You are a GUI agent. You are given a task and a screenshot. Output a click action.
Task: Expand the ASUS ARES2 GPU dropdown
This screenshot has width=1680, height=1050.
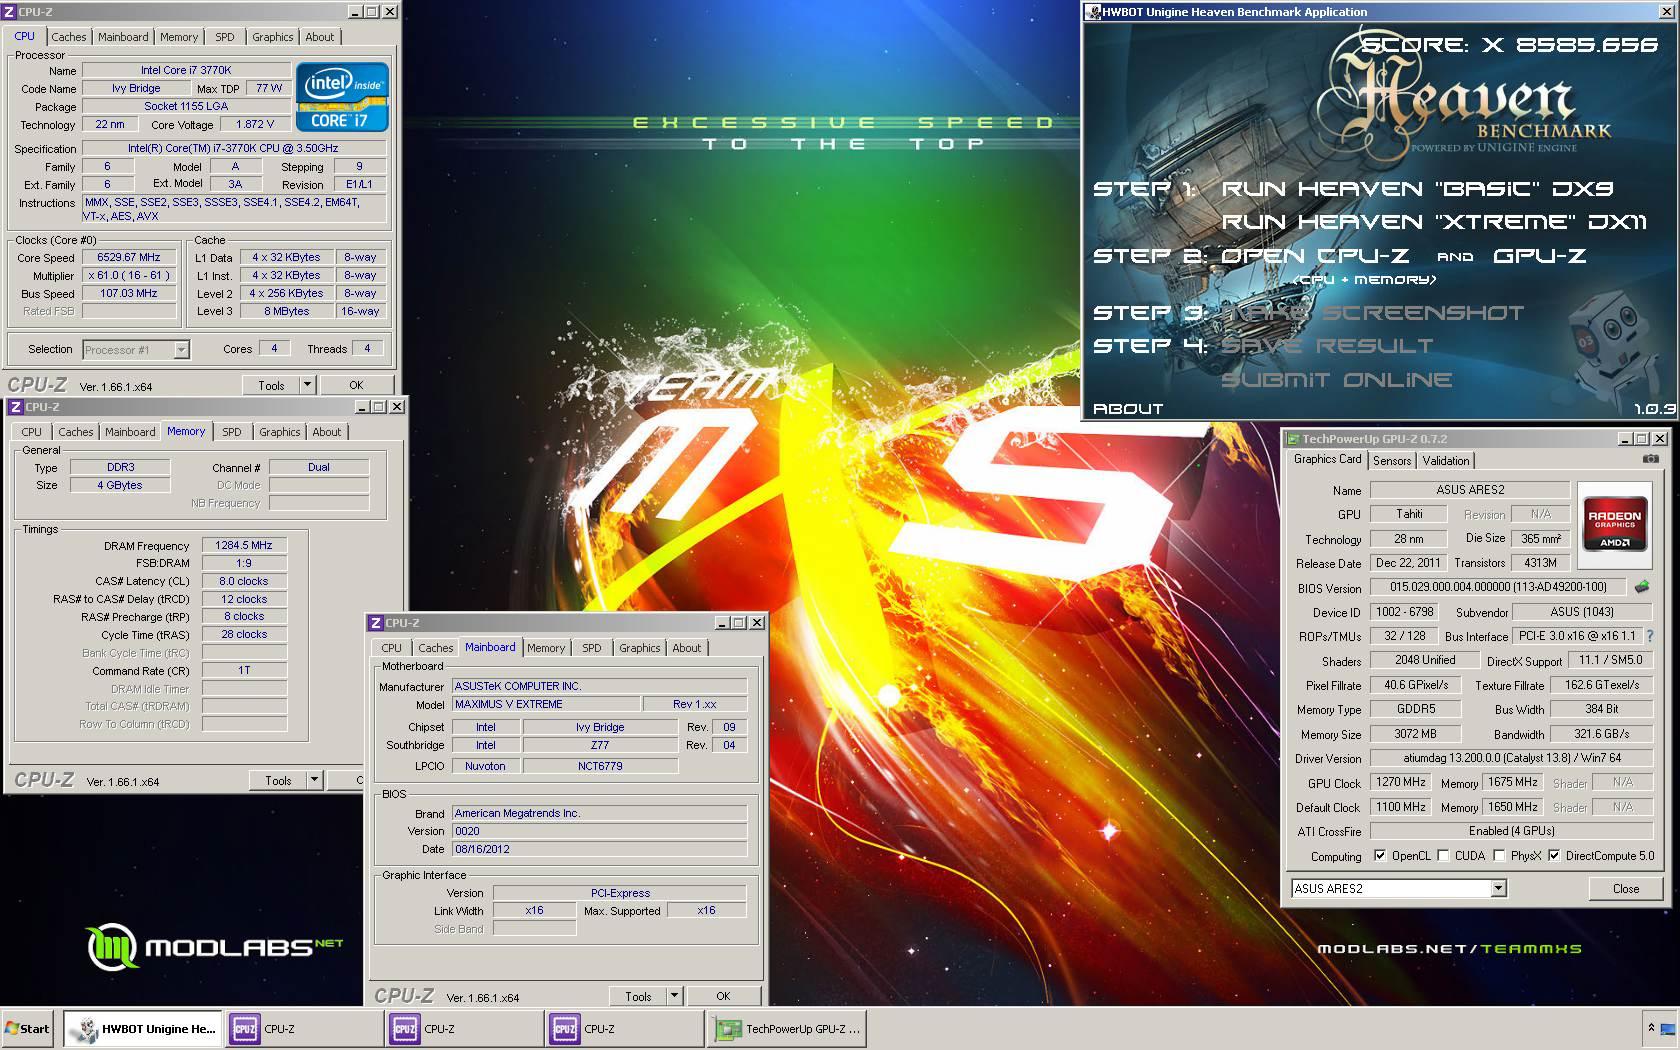[1498, 888]
